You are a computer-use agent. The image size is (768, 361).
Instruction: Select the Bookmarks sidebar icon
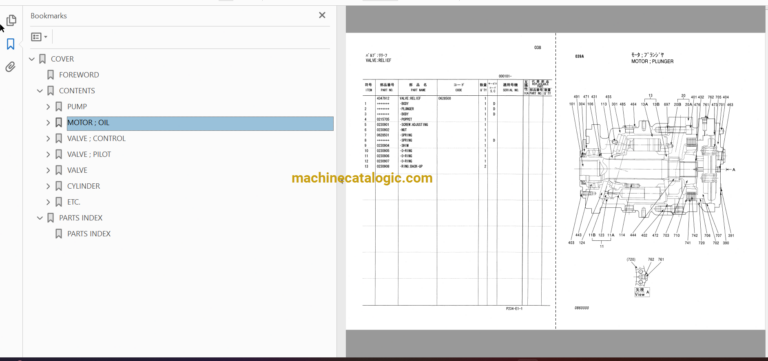tap(11, 44)
